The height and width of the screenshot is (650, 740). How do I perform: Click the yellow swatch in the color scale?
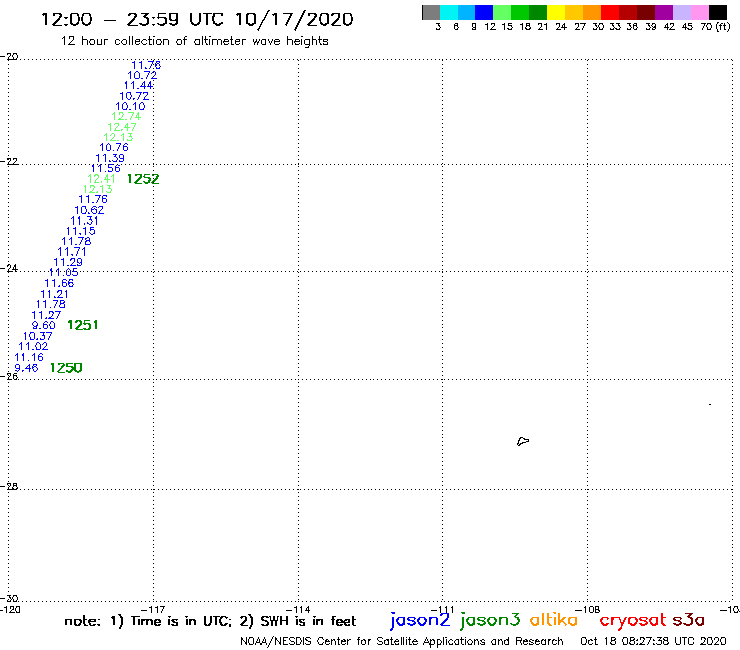pyautogui.click(x=556, y=12)
